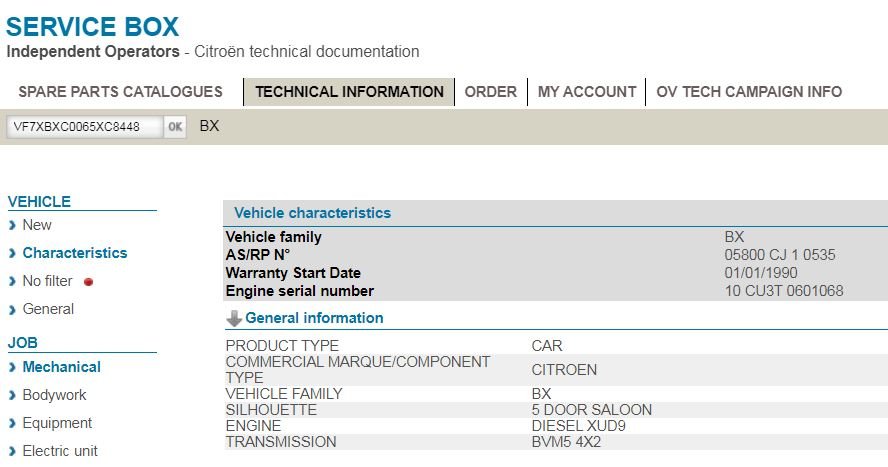The image size is (888, 467).
Task: Open the Order tab
Action: (490, 92)
